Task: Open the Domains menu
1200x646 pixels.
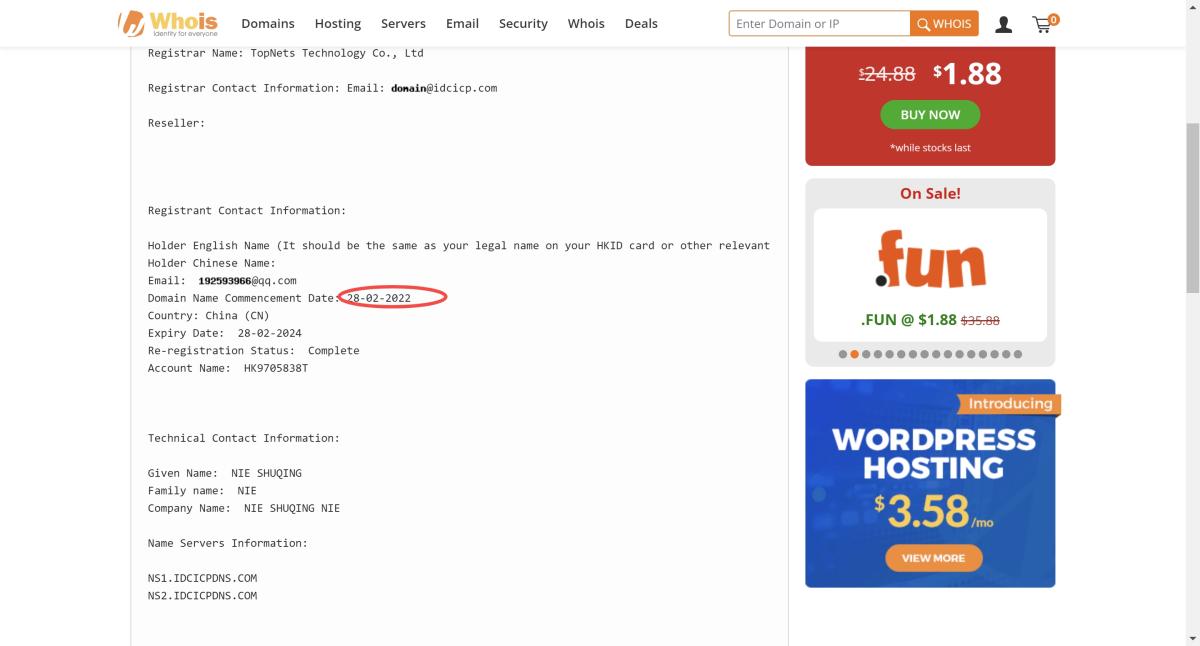Action: click(268, 24)
